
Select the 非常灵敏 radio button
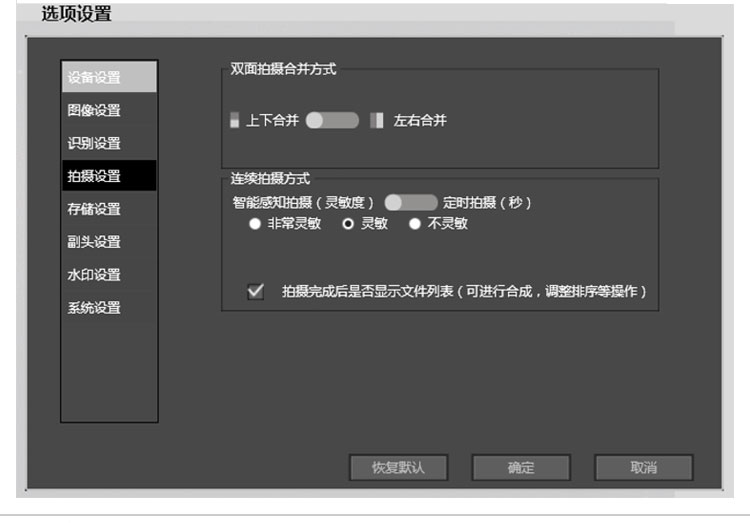[254, 223]
